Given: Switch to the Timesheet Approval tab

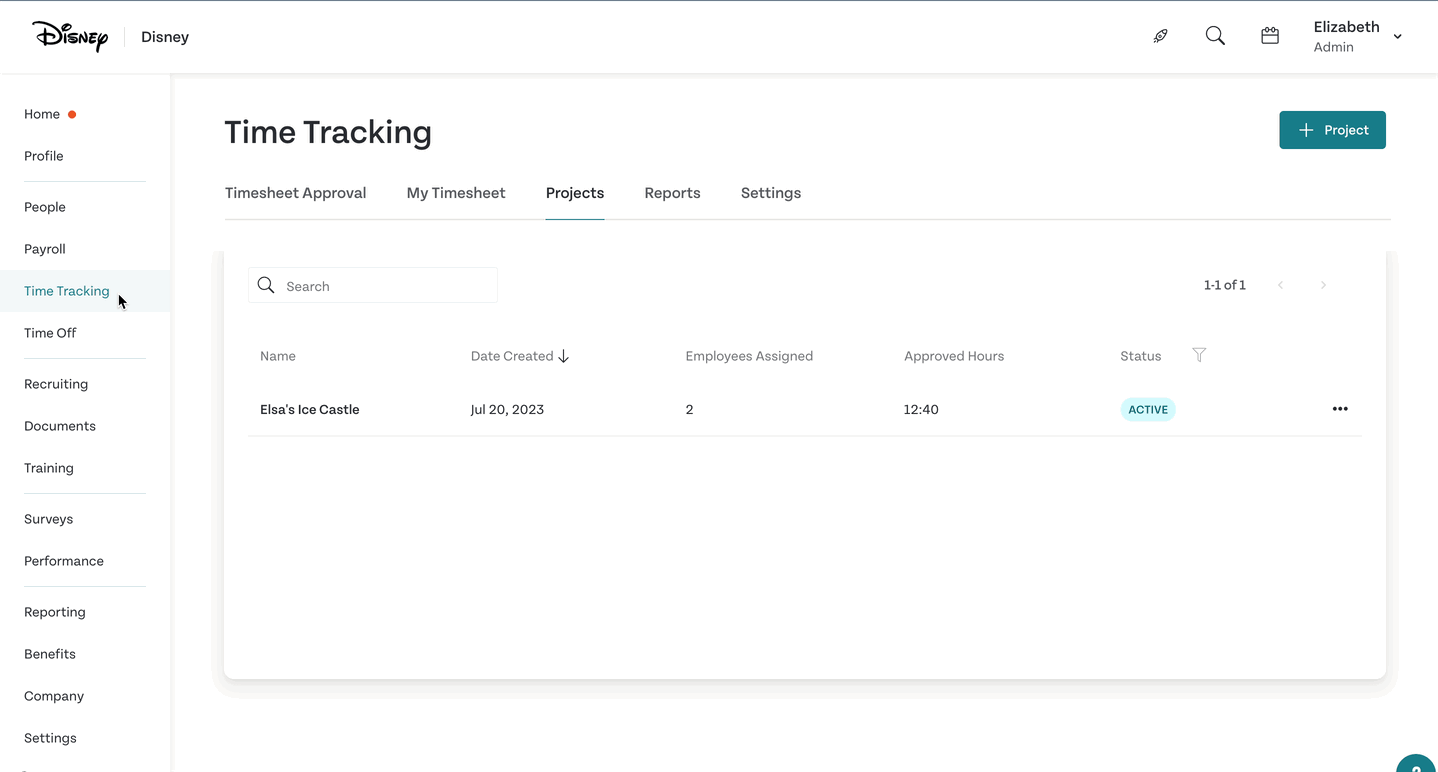Looking at the screenshot, I should coord(295,193).
